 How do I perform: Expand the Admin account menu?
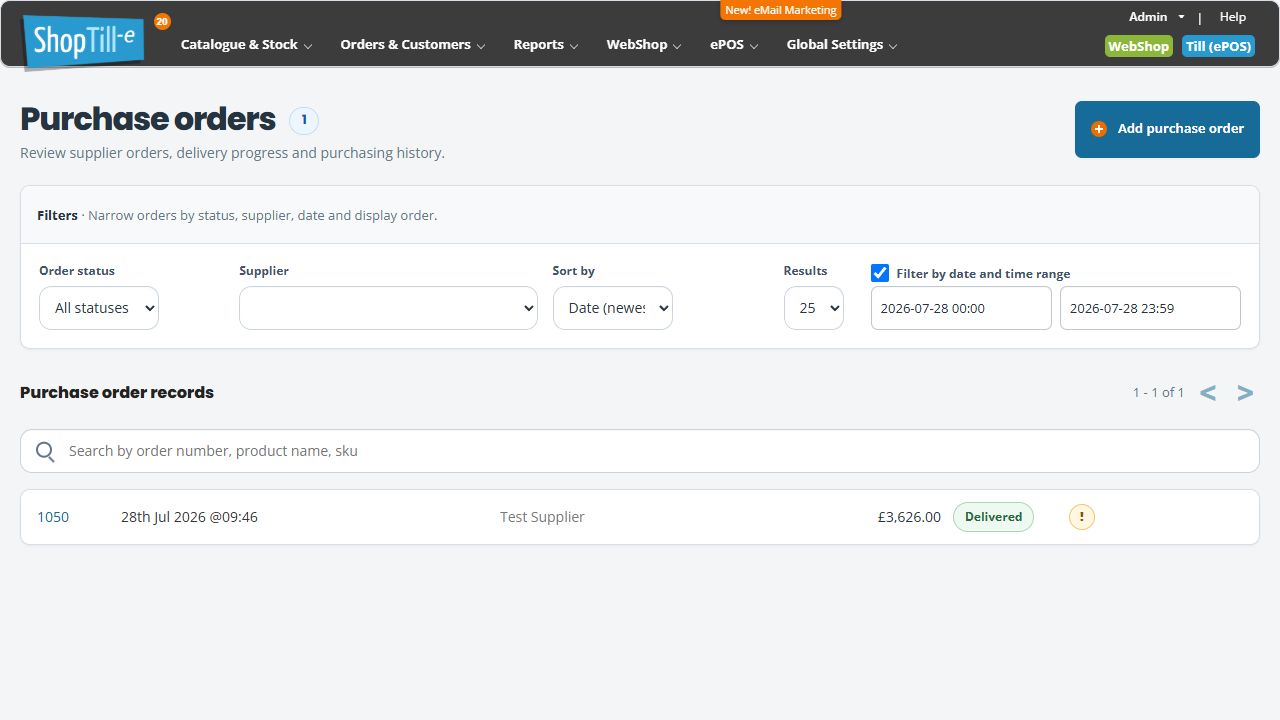click(1156, 17)
